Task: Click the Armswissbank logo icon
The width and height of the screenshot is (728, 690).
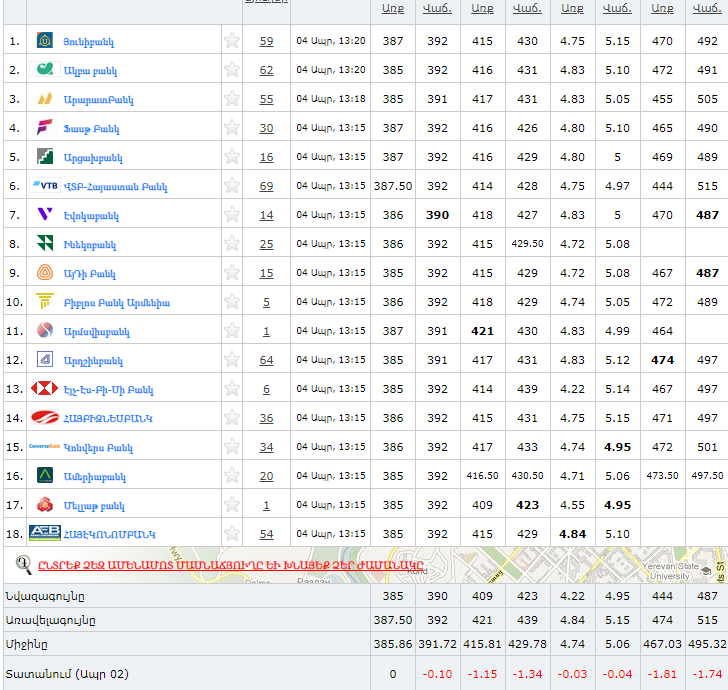Action: tap(45, 330)
